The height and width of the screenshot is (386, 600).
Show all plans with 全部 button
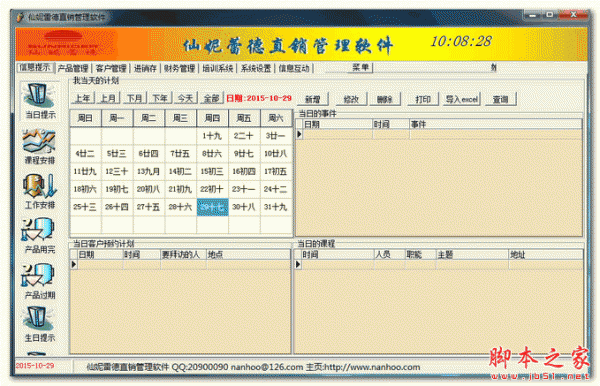click(212, 98)
